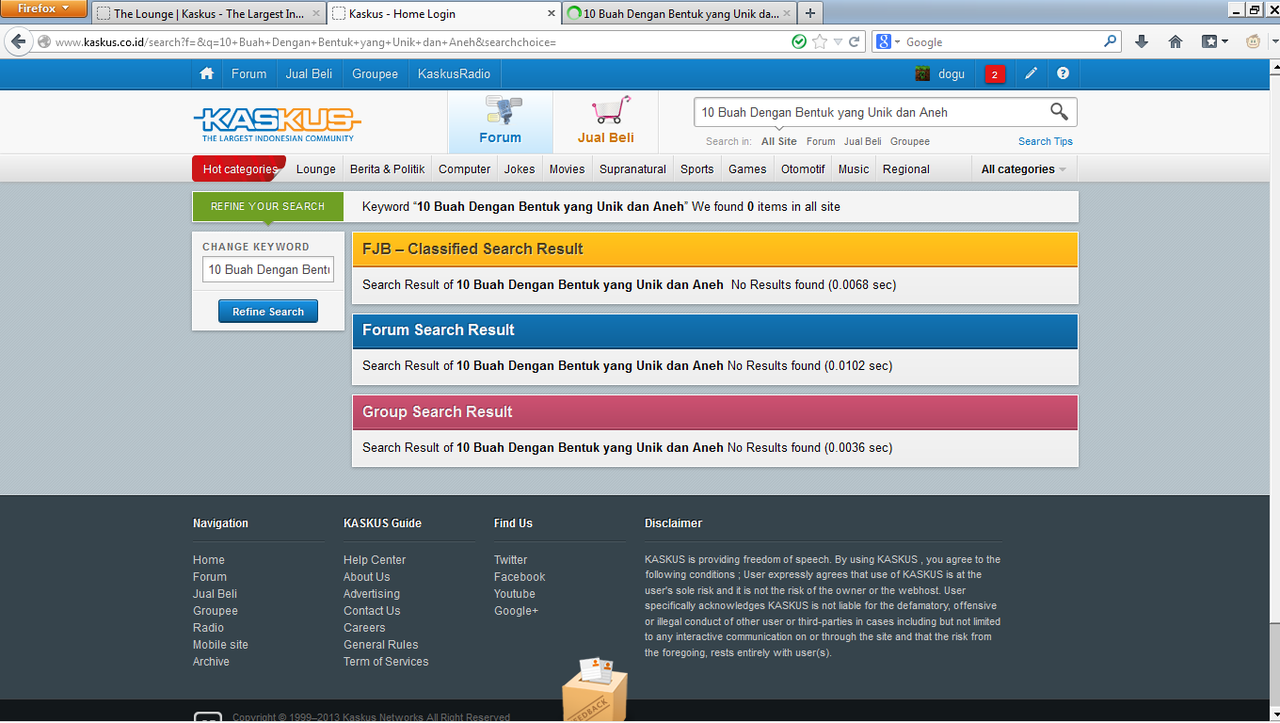Expand the All categories dropdown
Screen dimensions: 1280x723
1023,169
